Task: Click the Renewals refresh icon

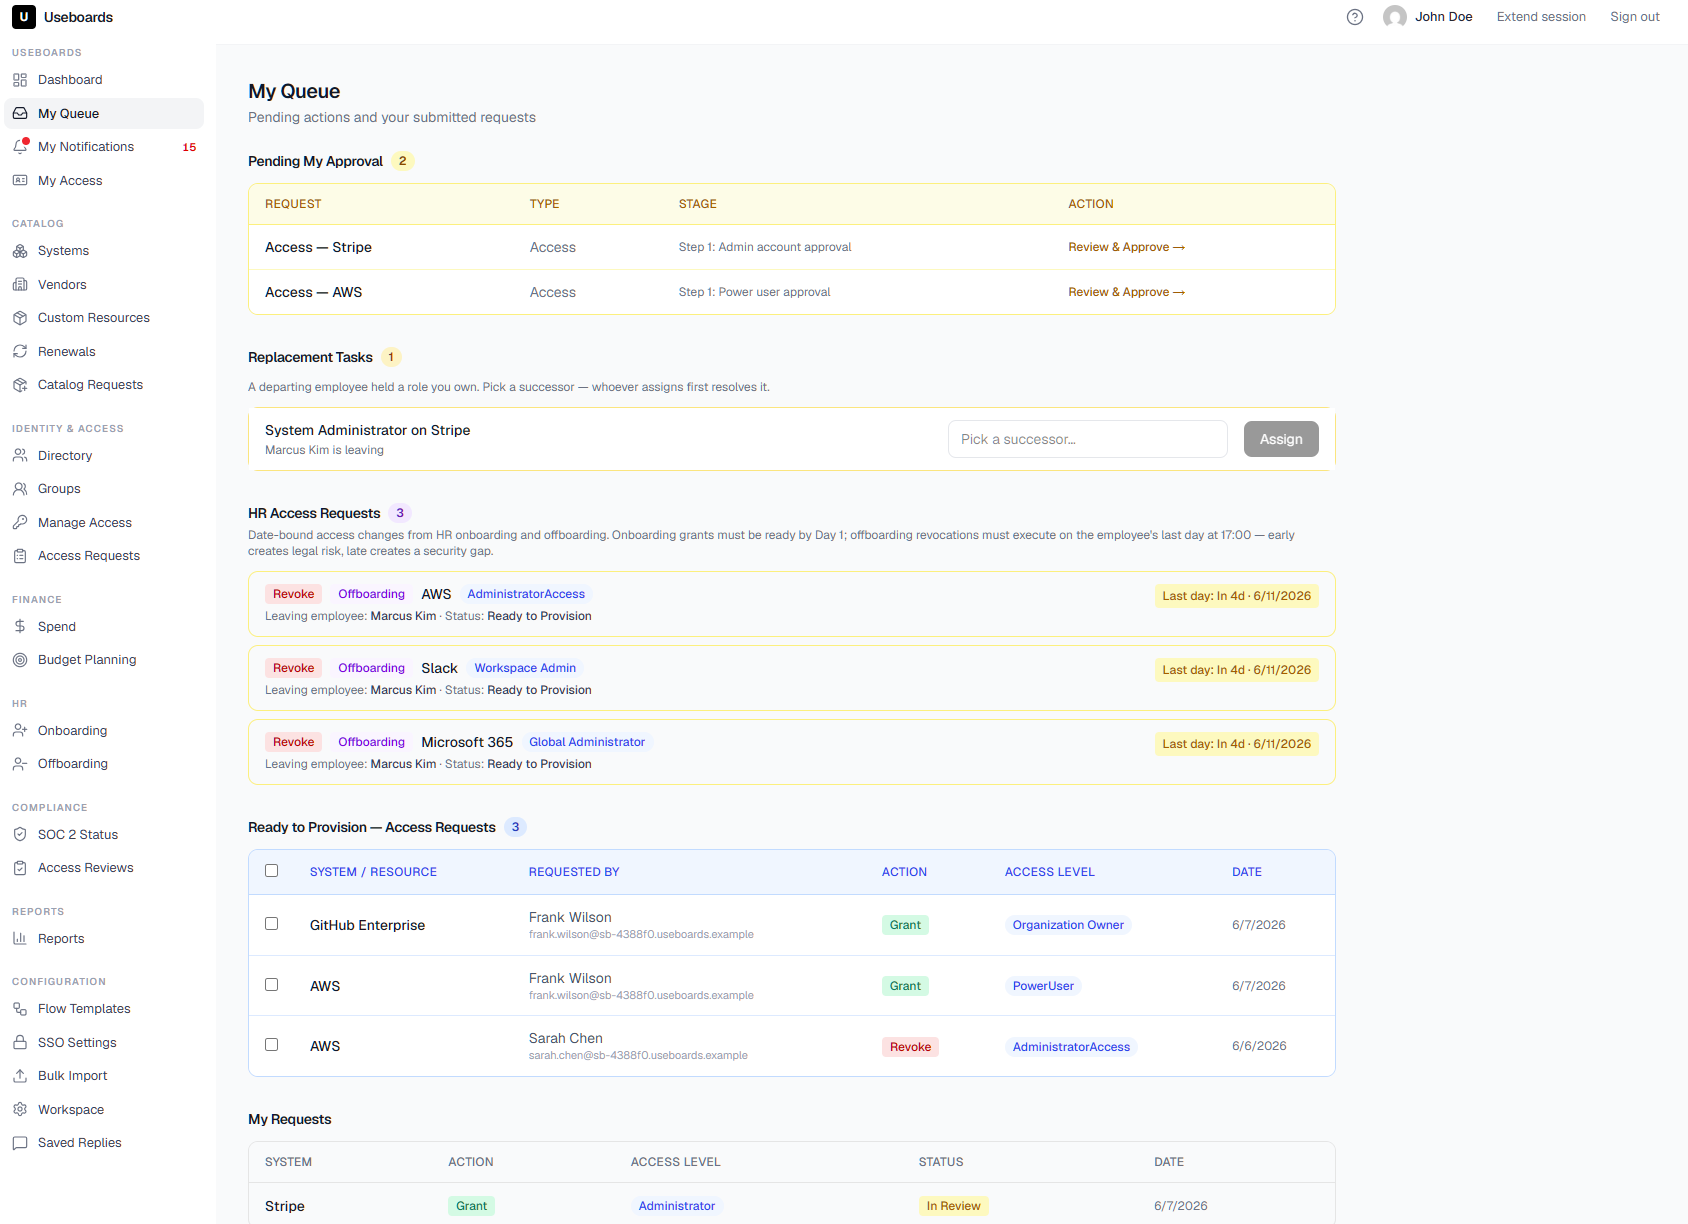Action: tap(20, 352)
